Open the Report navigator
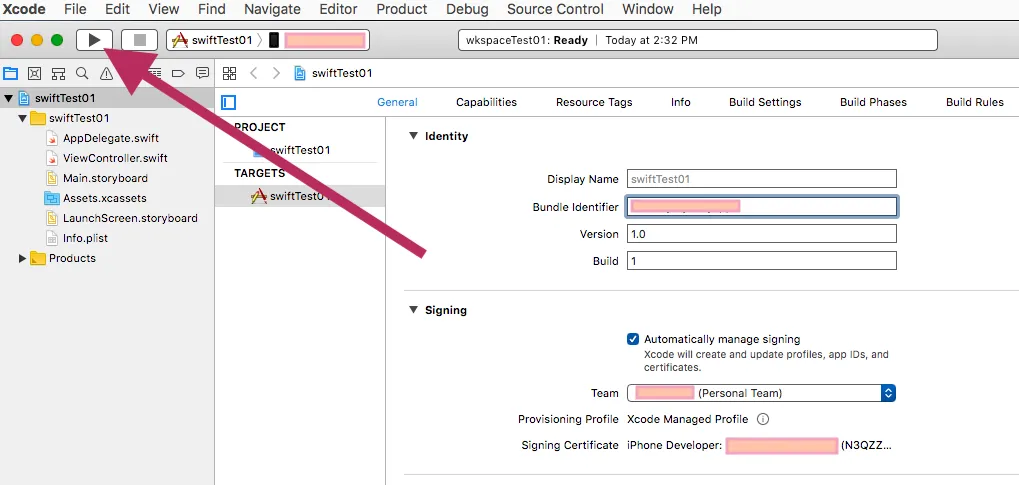The height and width of the screenshot is (485, 1019). click(x=203, y=73)
